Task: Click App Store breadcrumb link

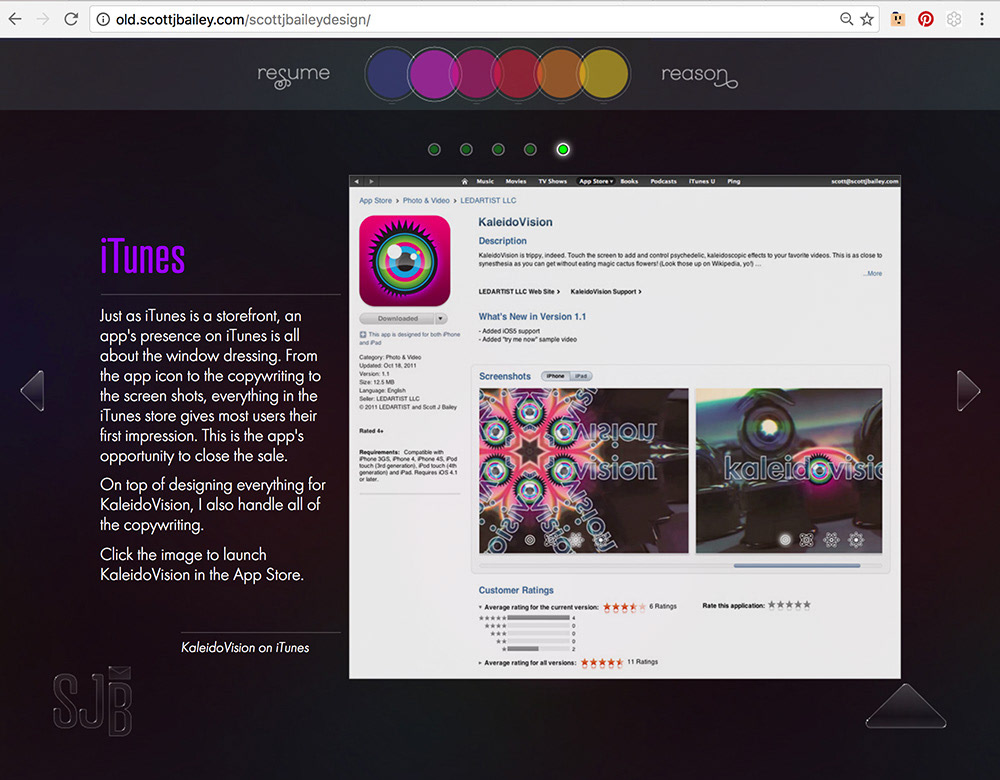Action: (375, 200)
